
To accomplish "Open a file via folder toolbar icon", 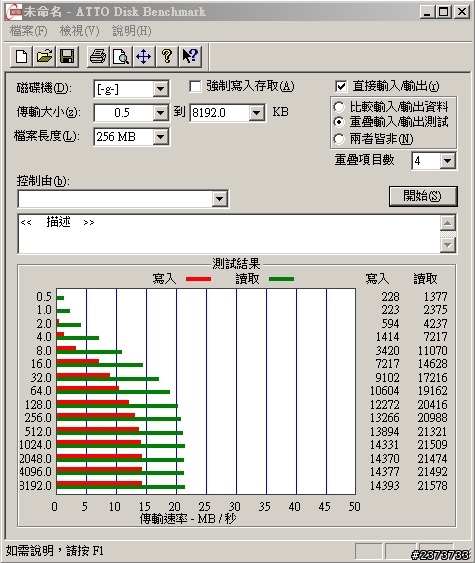I will (44, 56).
